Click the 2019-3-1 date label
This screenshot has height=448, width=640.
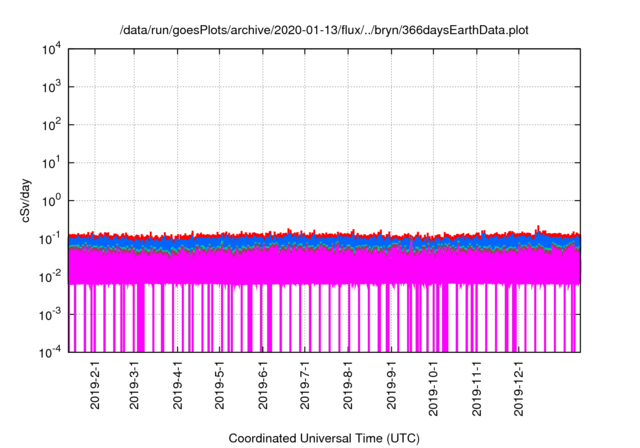134,385
